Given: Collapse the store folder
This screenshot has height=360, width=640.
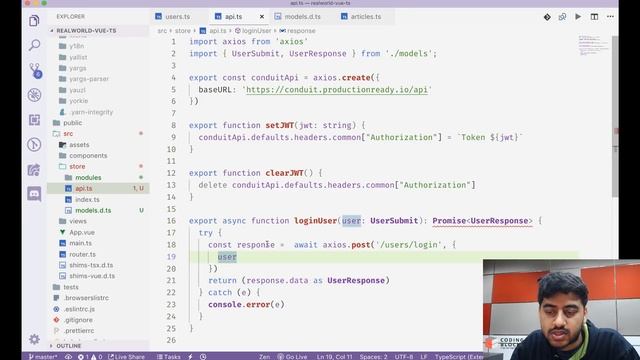Looking at the screenshot, I should coord(77,167).
